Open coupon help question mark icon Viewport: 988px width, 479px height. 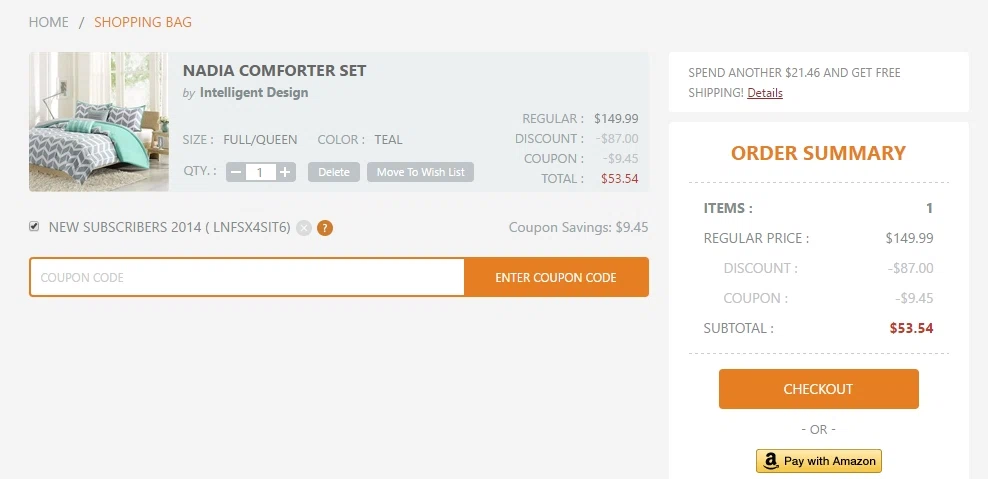tap(325, 228)
